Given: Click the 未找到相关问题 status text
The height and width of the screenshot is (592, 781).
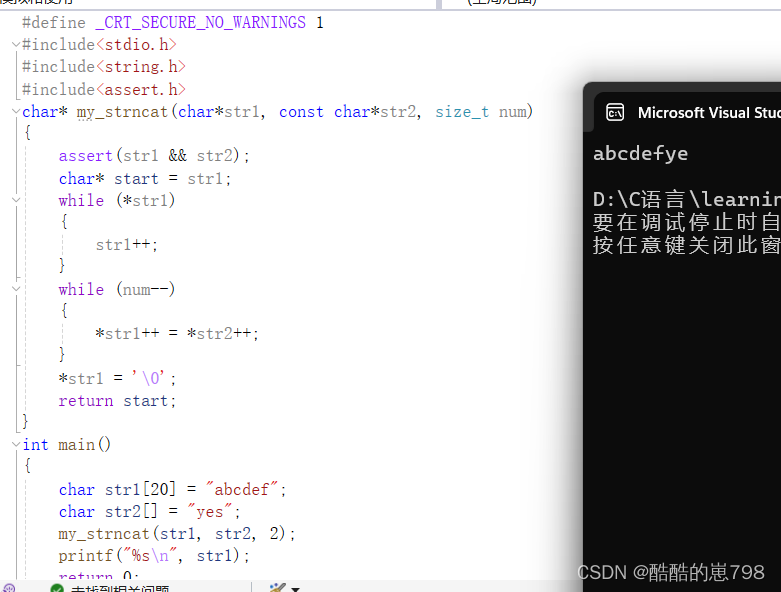Looking at the screenshot, I should [120, 589].
